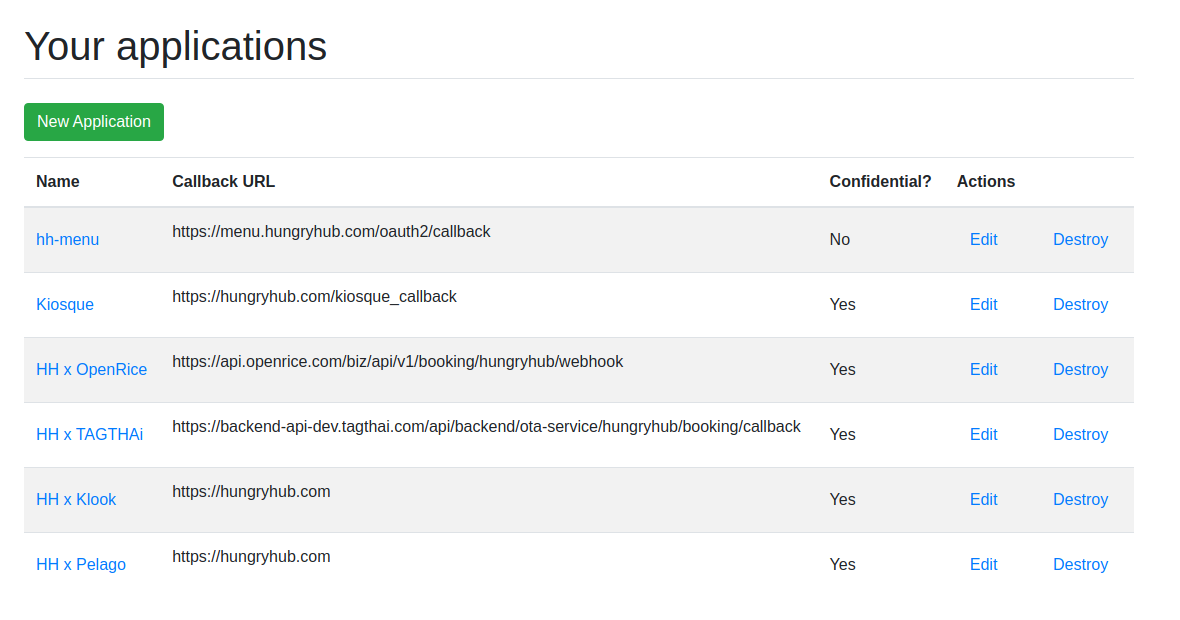1180x620 pixels.
Task: Destroy the Kiosque application
Action: pyautogui.click(x=1080, y=305)
